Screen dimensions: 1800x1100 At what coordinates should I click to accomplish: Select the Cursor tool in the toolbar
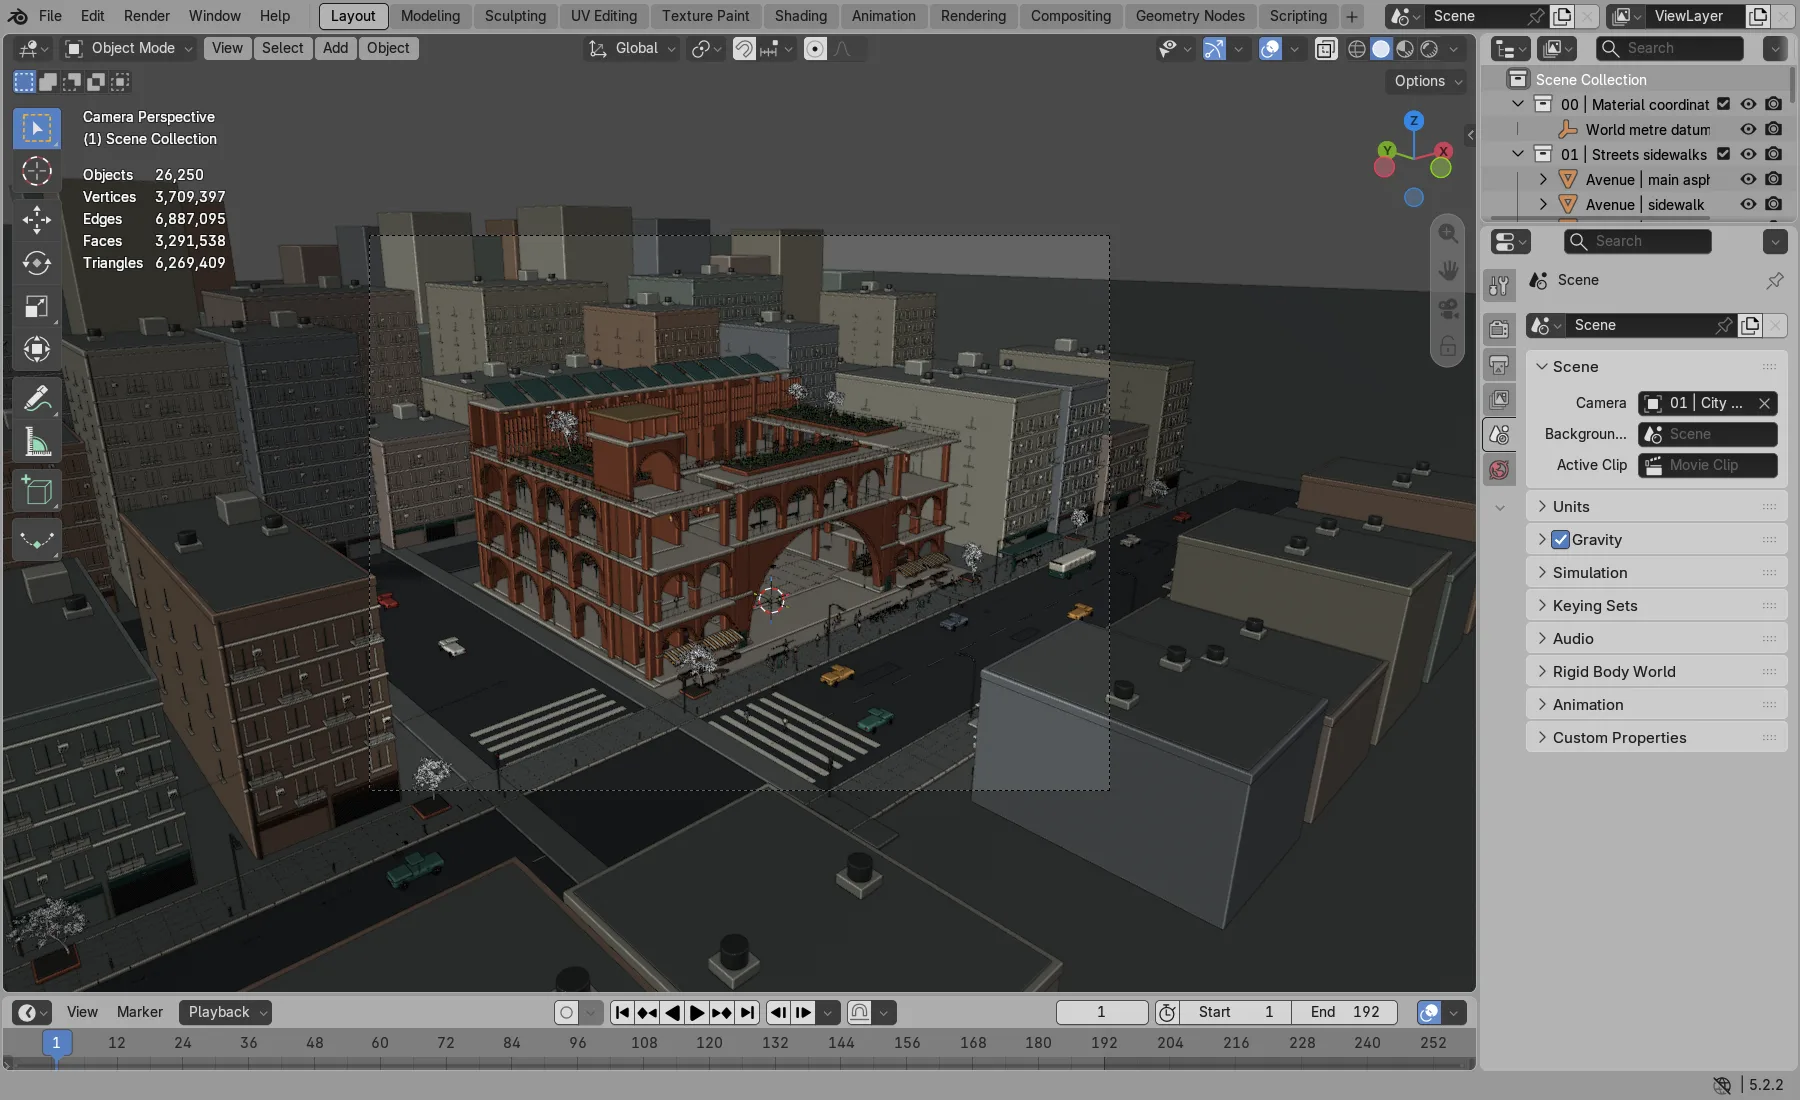pyautogui.click(x=37, y=171)
